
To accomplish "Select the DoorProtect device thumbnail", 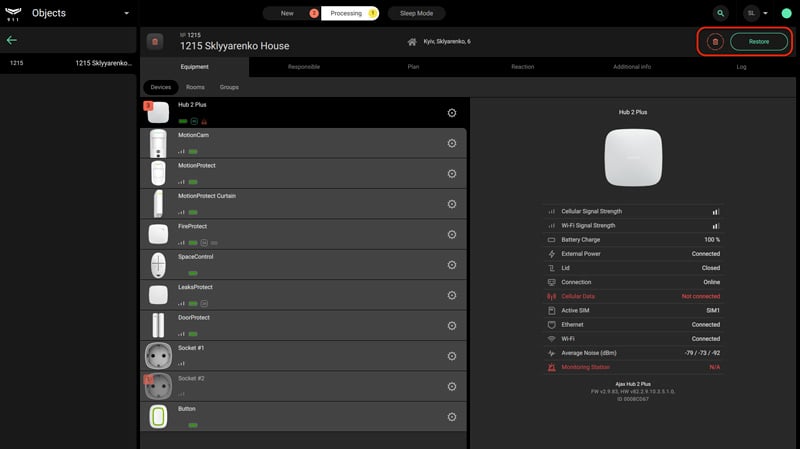I will point(158,326).
